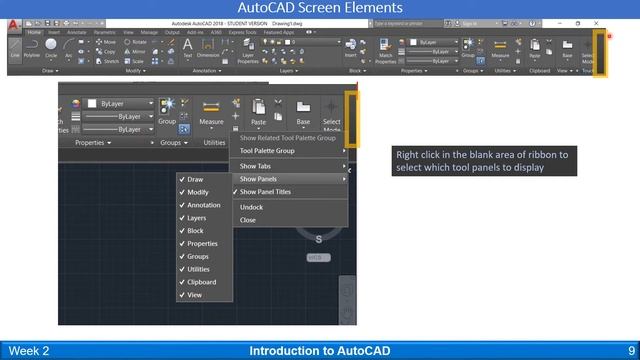Click white color swatch in enlarged ByLayer box
The width and height of the screenshot is (640, 360).
[x=92, y=104]
